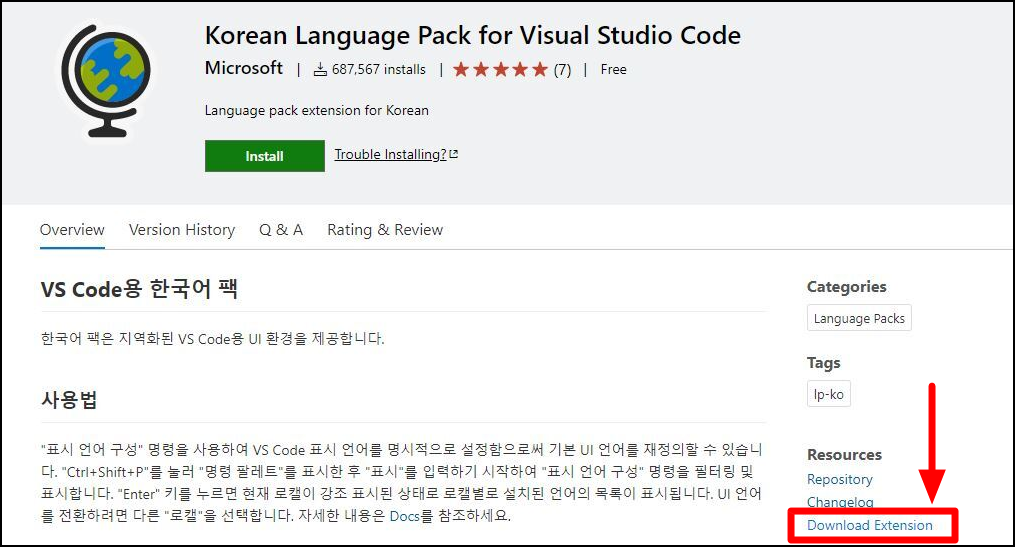Click the external link icon beside Trouble Installing
This screenshot has width=1015, height=547.
(454, 154)
